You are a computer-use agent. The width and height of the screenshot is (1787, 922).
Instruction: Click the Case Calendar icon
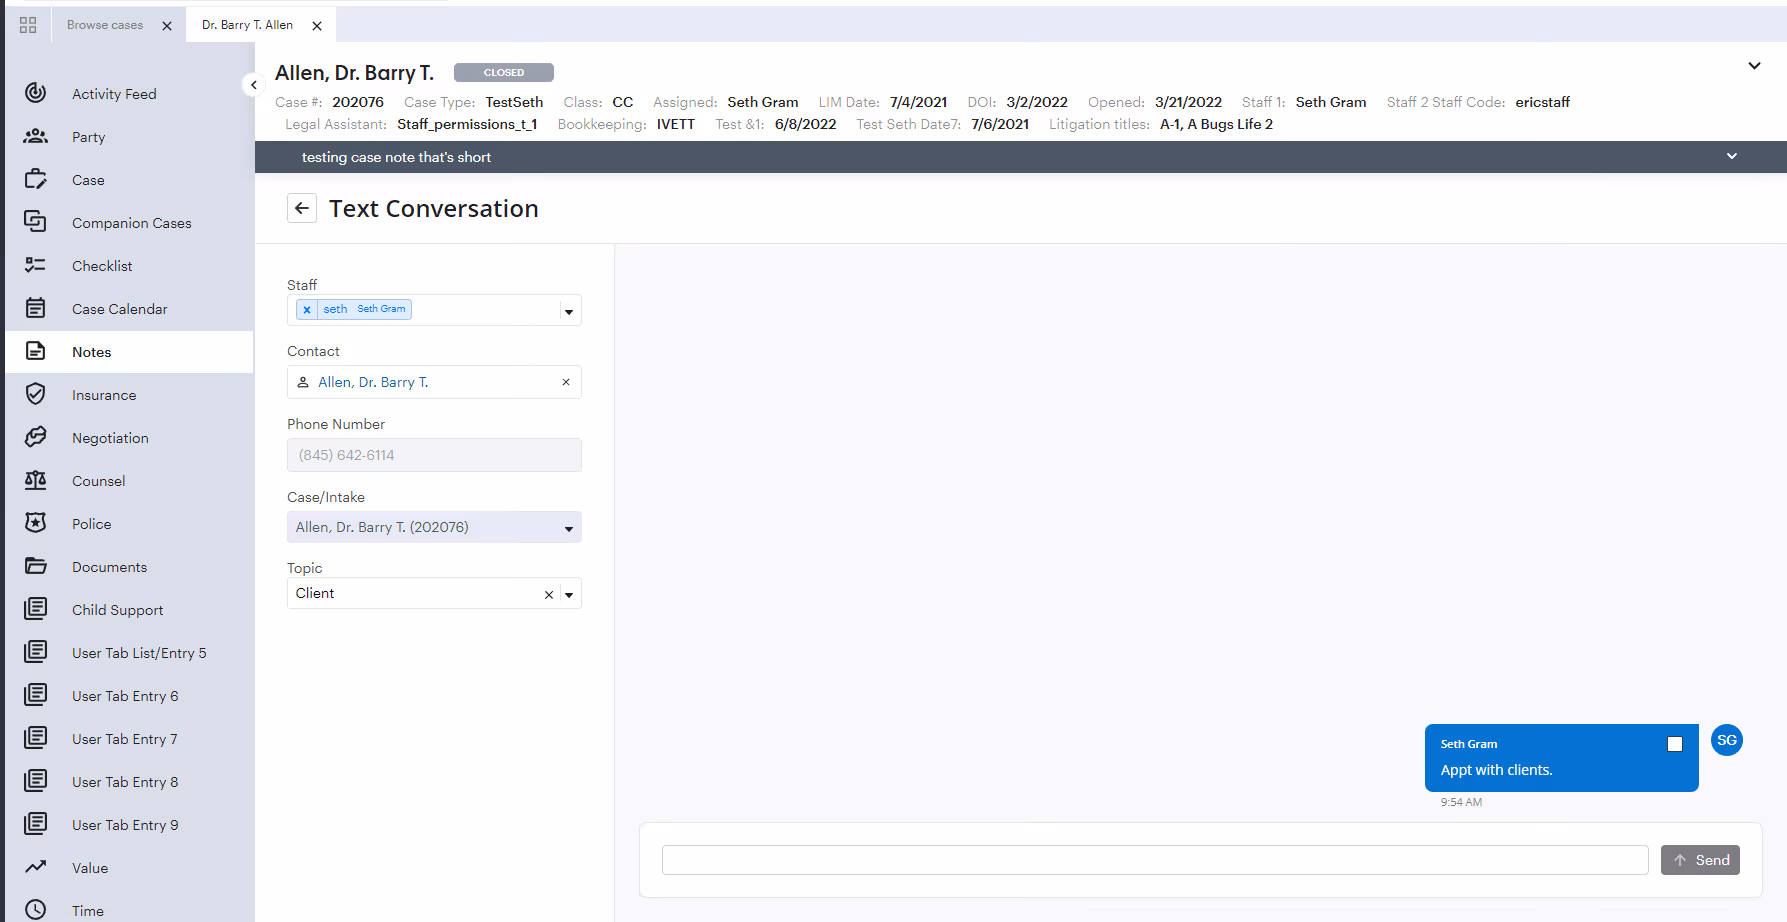pyautogui.click(x=35, y=308)
